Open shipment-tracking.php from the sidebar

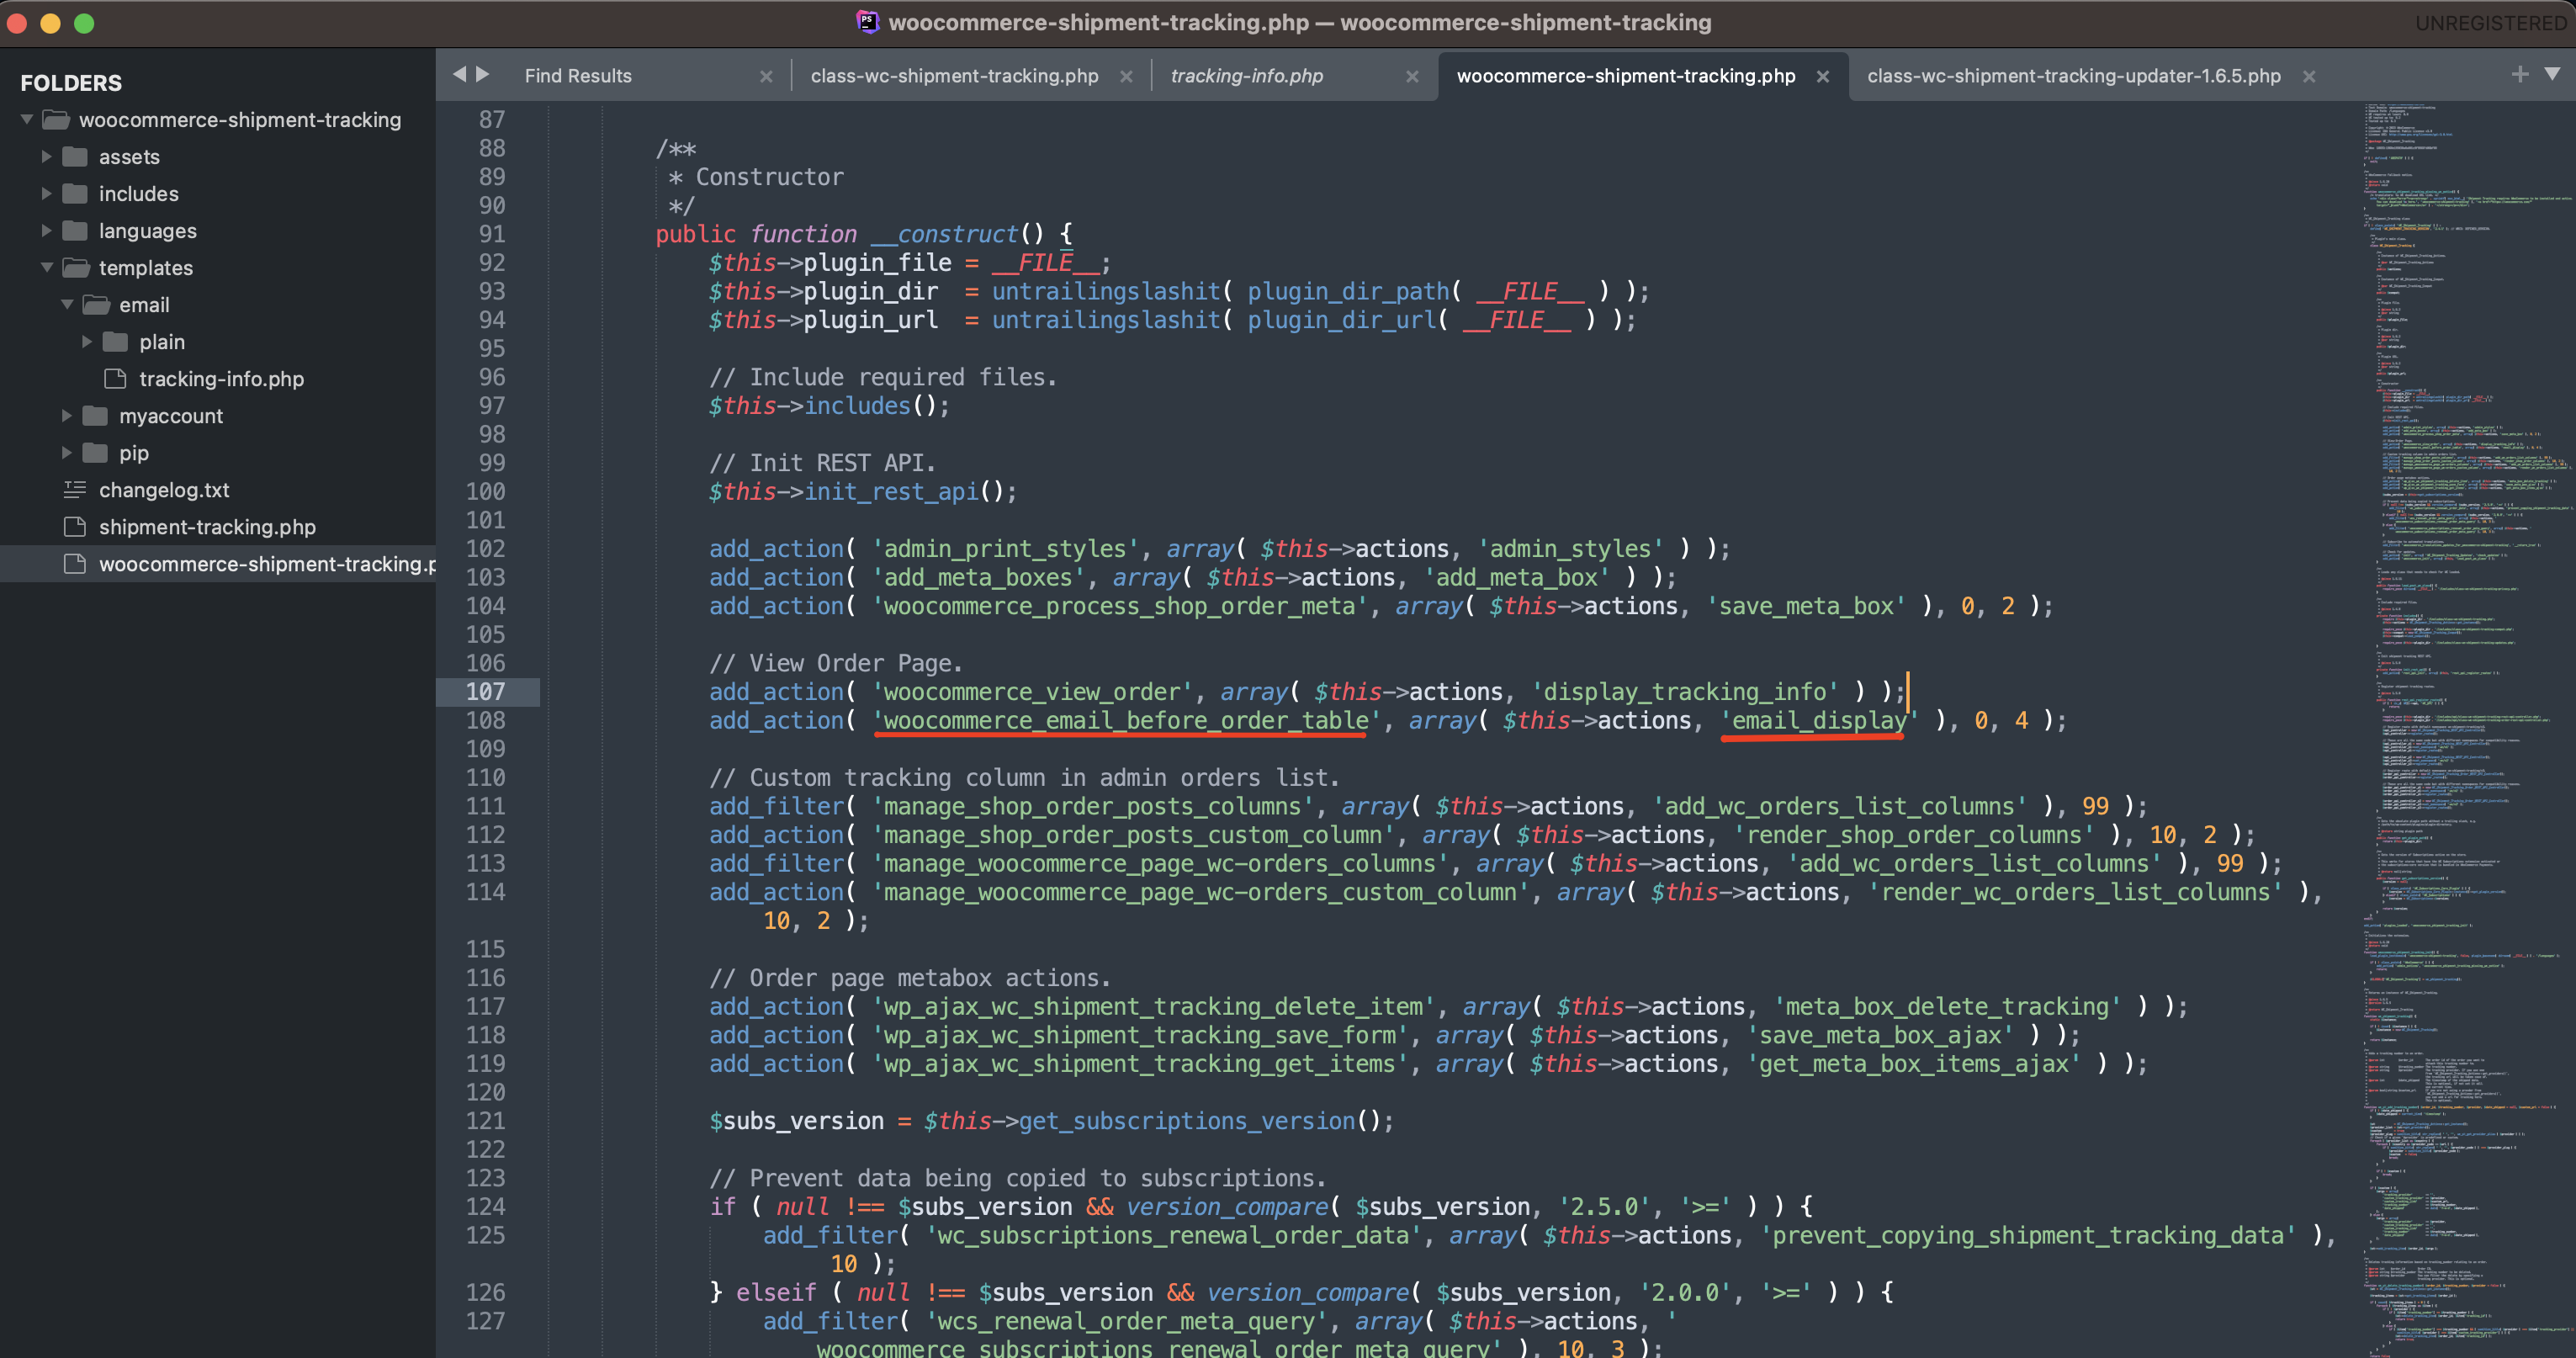tap(207, 527)
